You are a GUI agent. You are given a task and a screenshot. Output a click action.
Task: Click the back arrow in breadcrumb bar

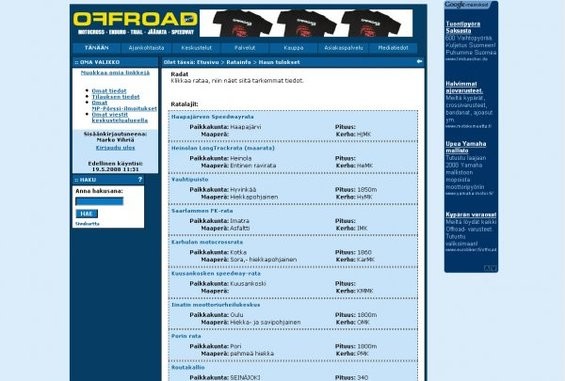click(419, 62)
